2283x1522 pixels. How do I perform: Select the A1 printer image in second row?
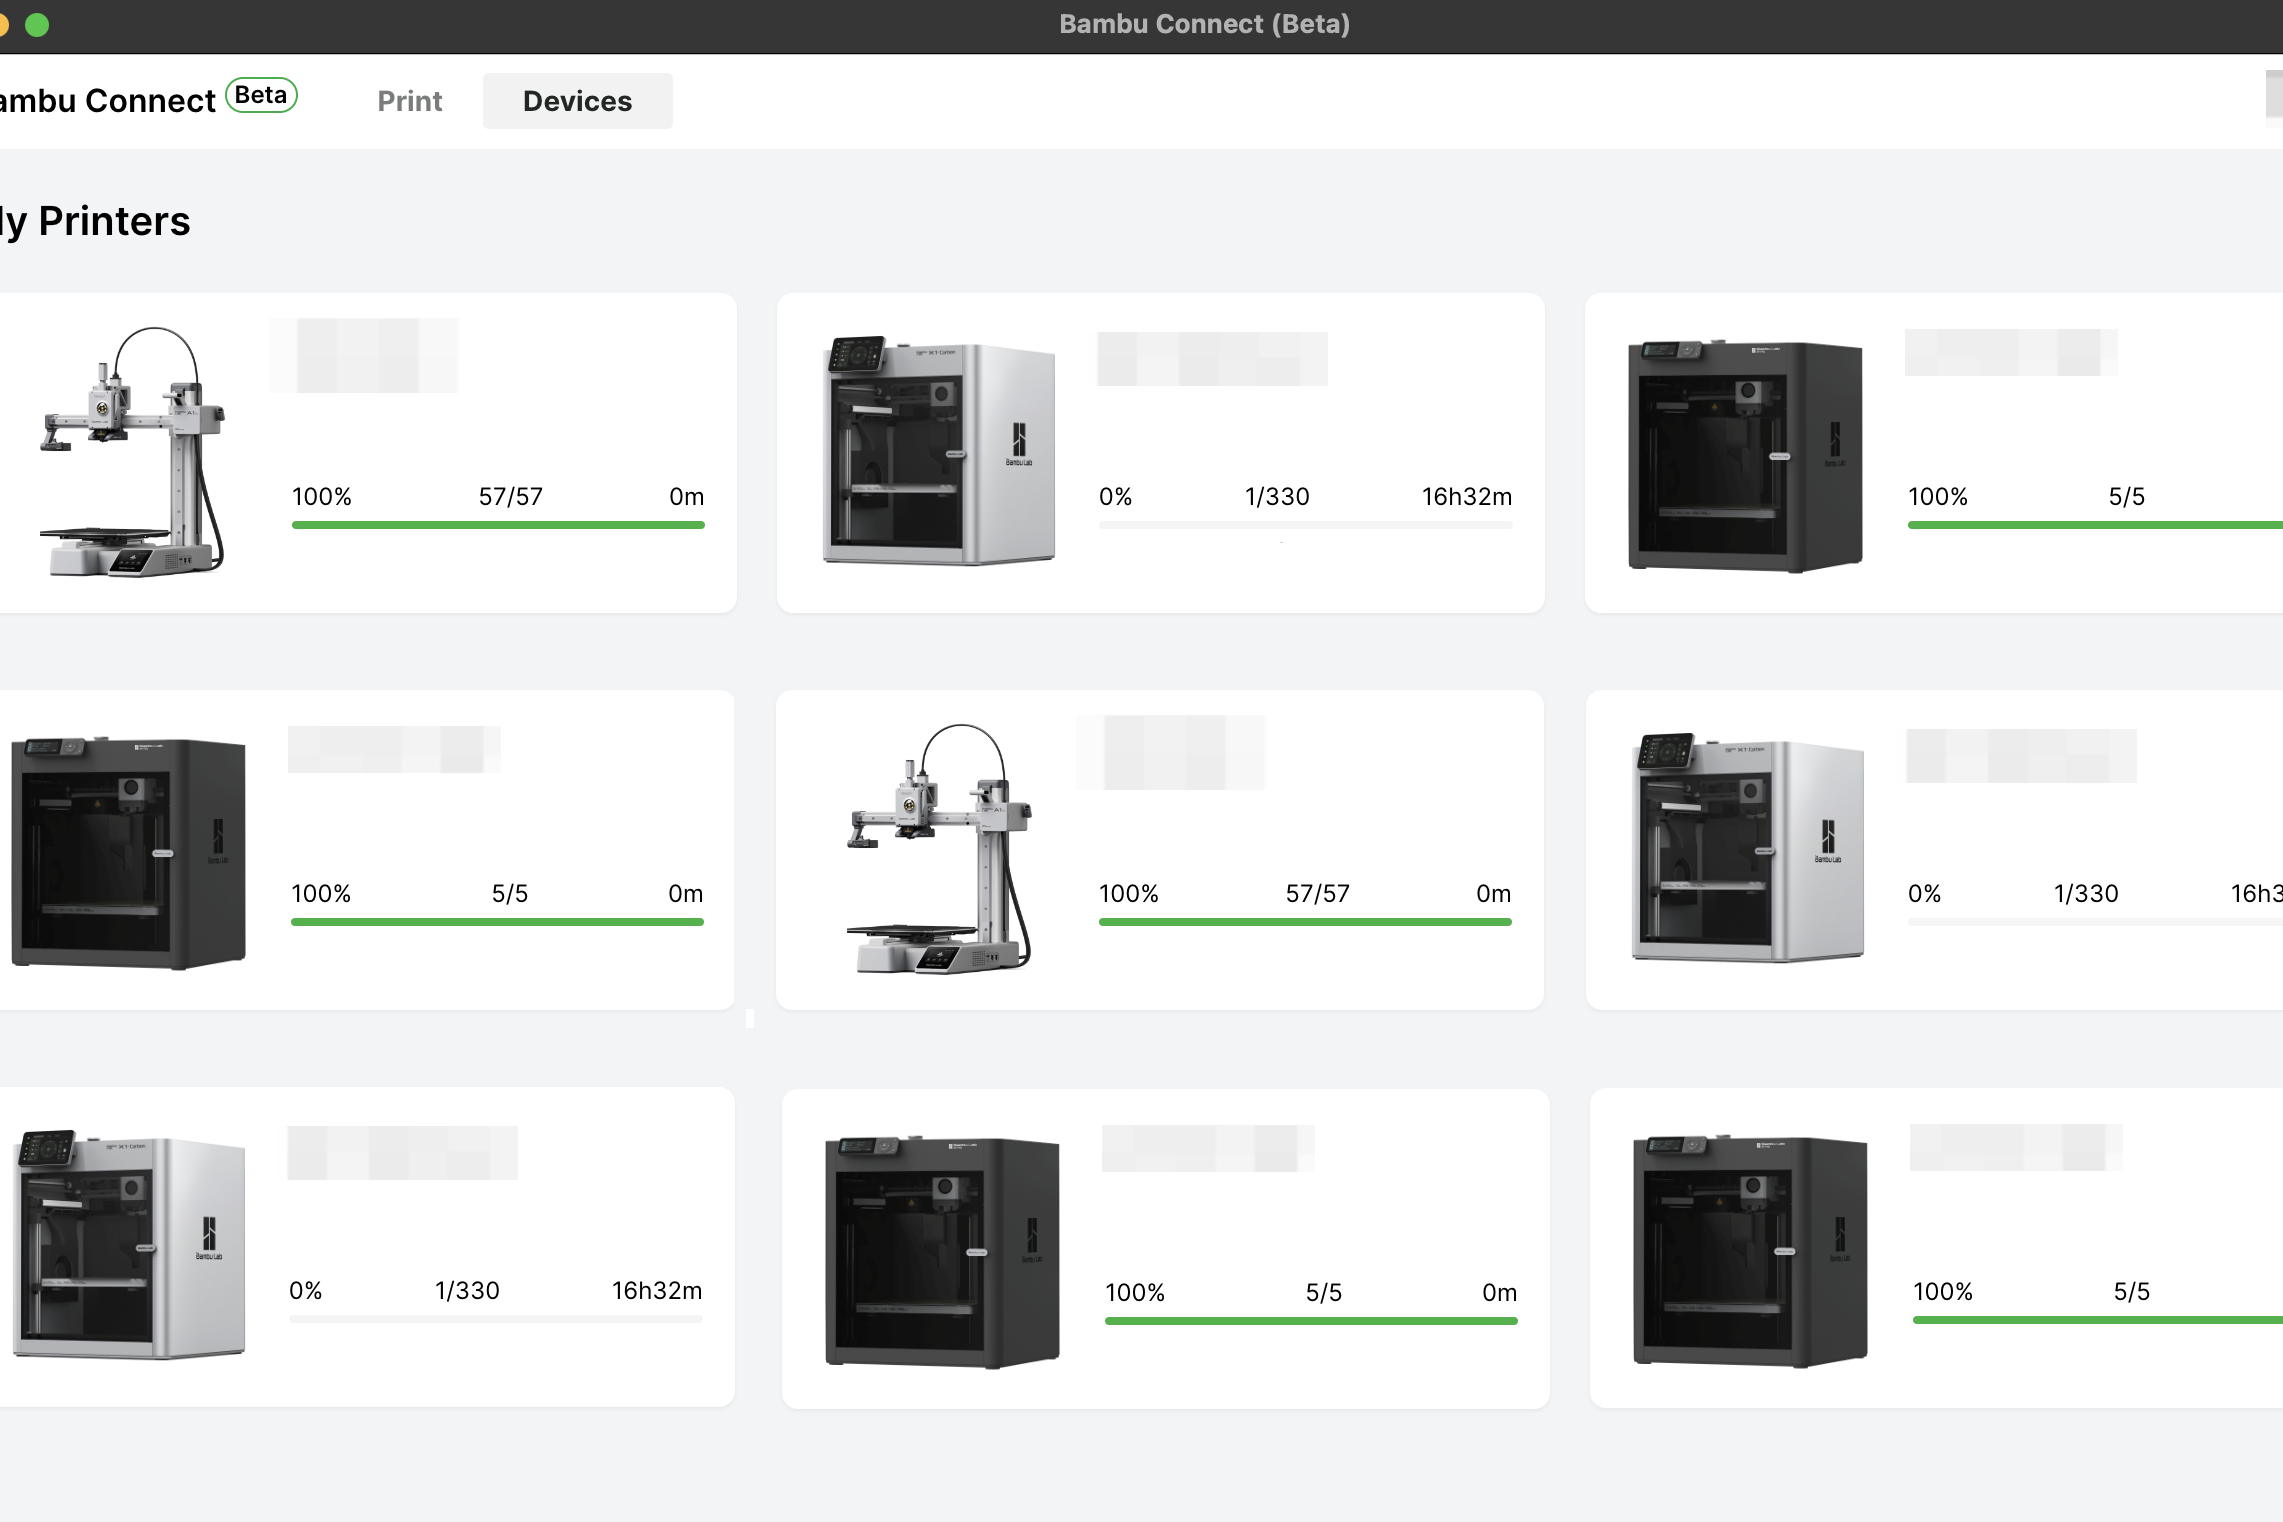pyautogui.click(x=938, y=848)
